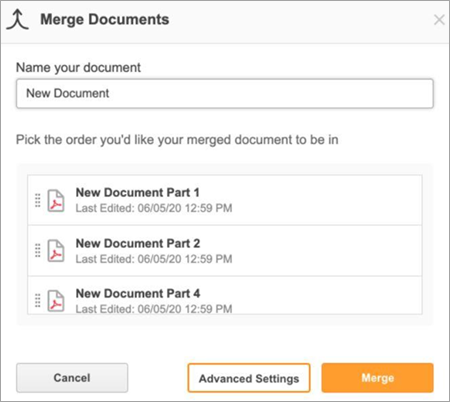Viewport: 450px width, 402px height.
Task: Select New Document Part 1 title
Action: coord(137,192)
